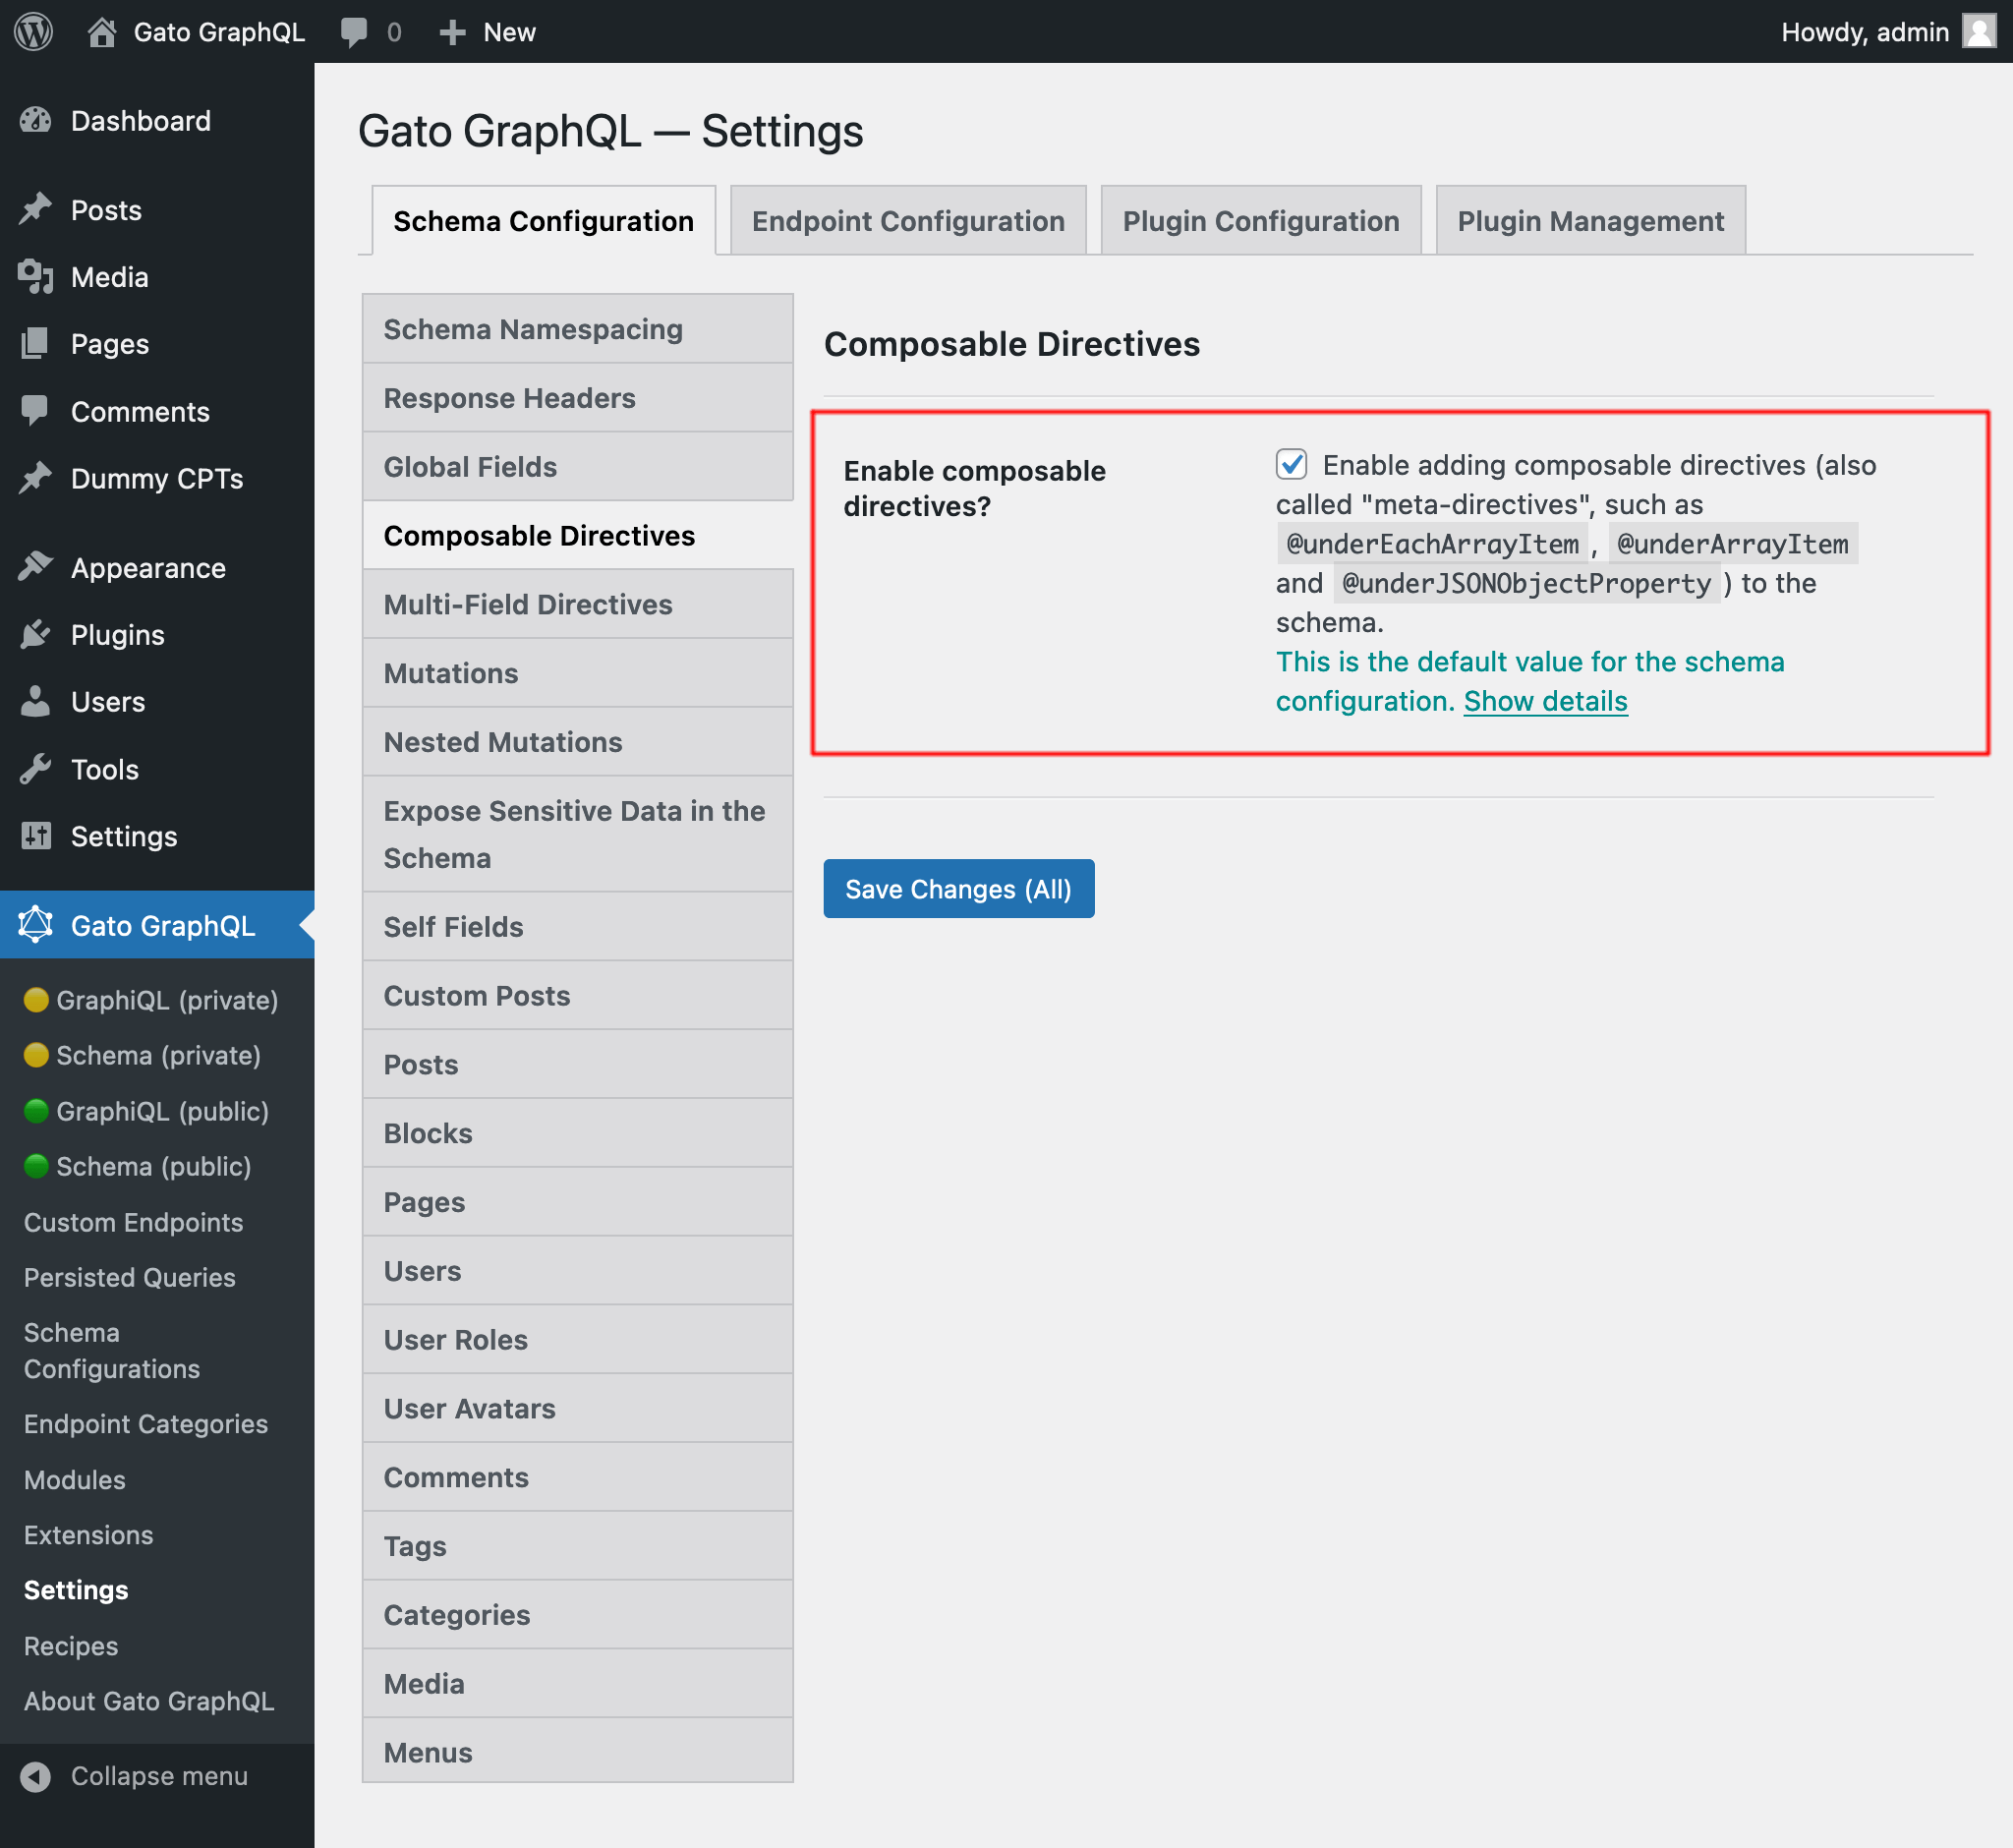Image resolution: width=2013 pixels, height=1848 pixels.
Task: Click the Dashboard gauge icon
Action: pyautogui.click(x=36, y=121)
